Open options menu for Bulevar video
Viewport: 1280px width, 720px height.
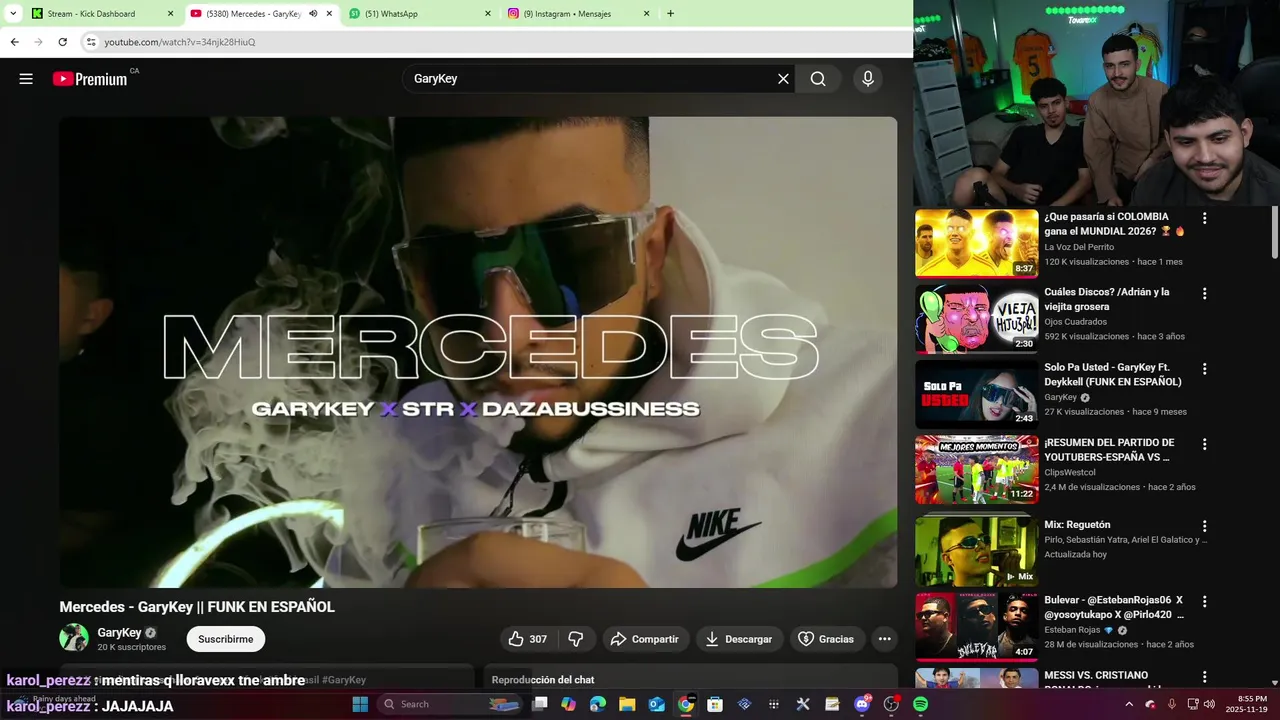pyautogui.click(x=1204, y=602)
